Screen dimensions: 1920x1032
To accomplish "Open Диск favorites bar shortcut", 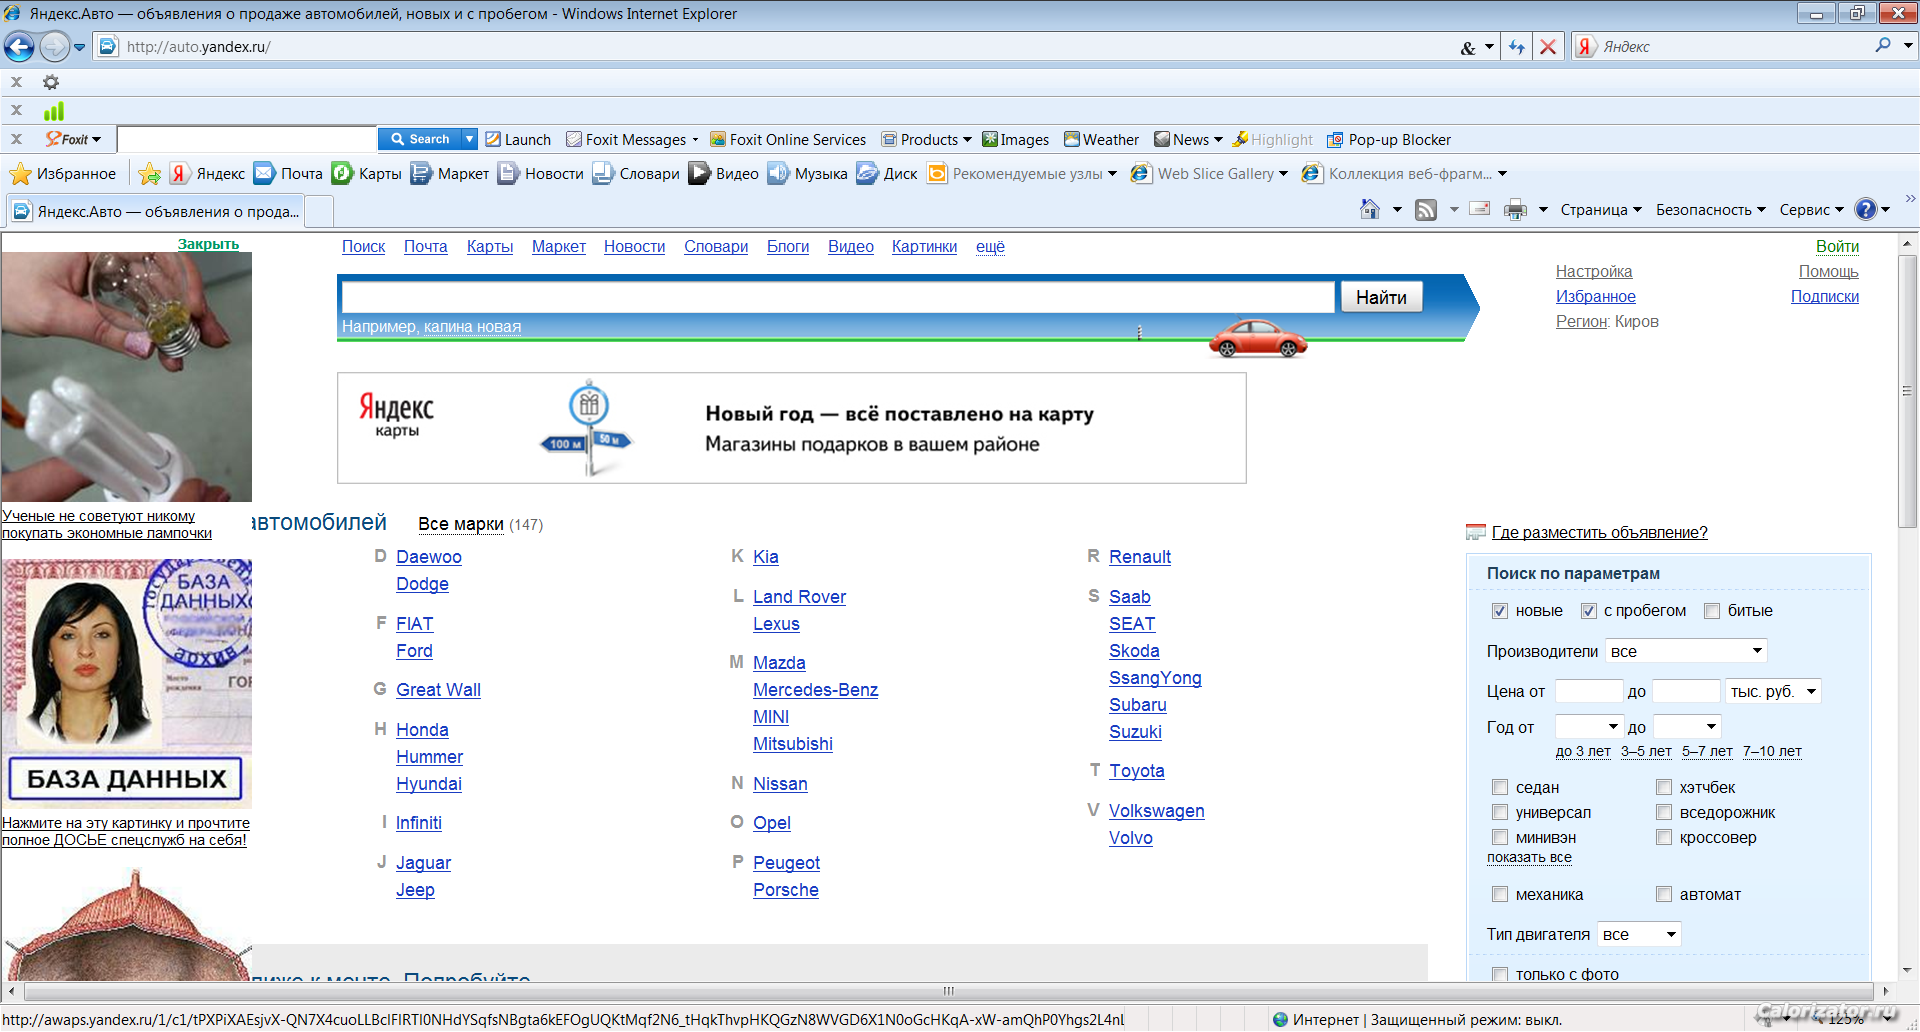I will point(887,174).
